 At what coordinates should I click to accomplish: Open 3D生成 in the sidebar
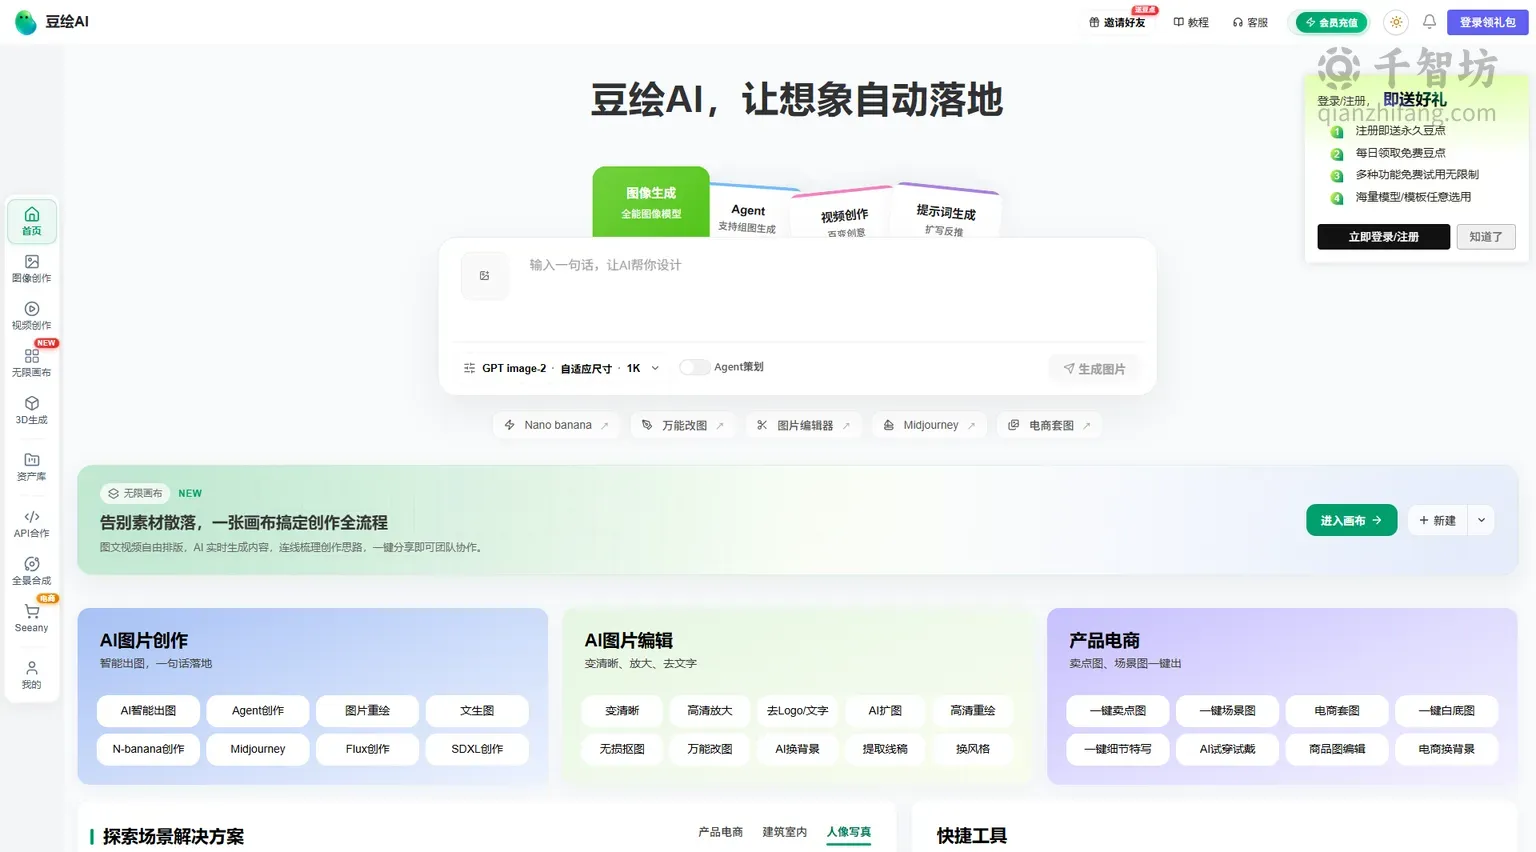click(x=32, y=410)
